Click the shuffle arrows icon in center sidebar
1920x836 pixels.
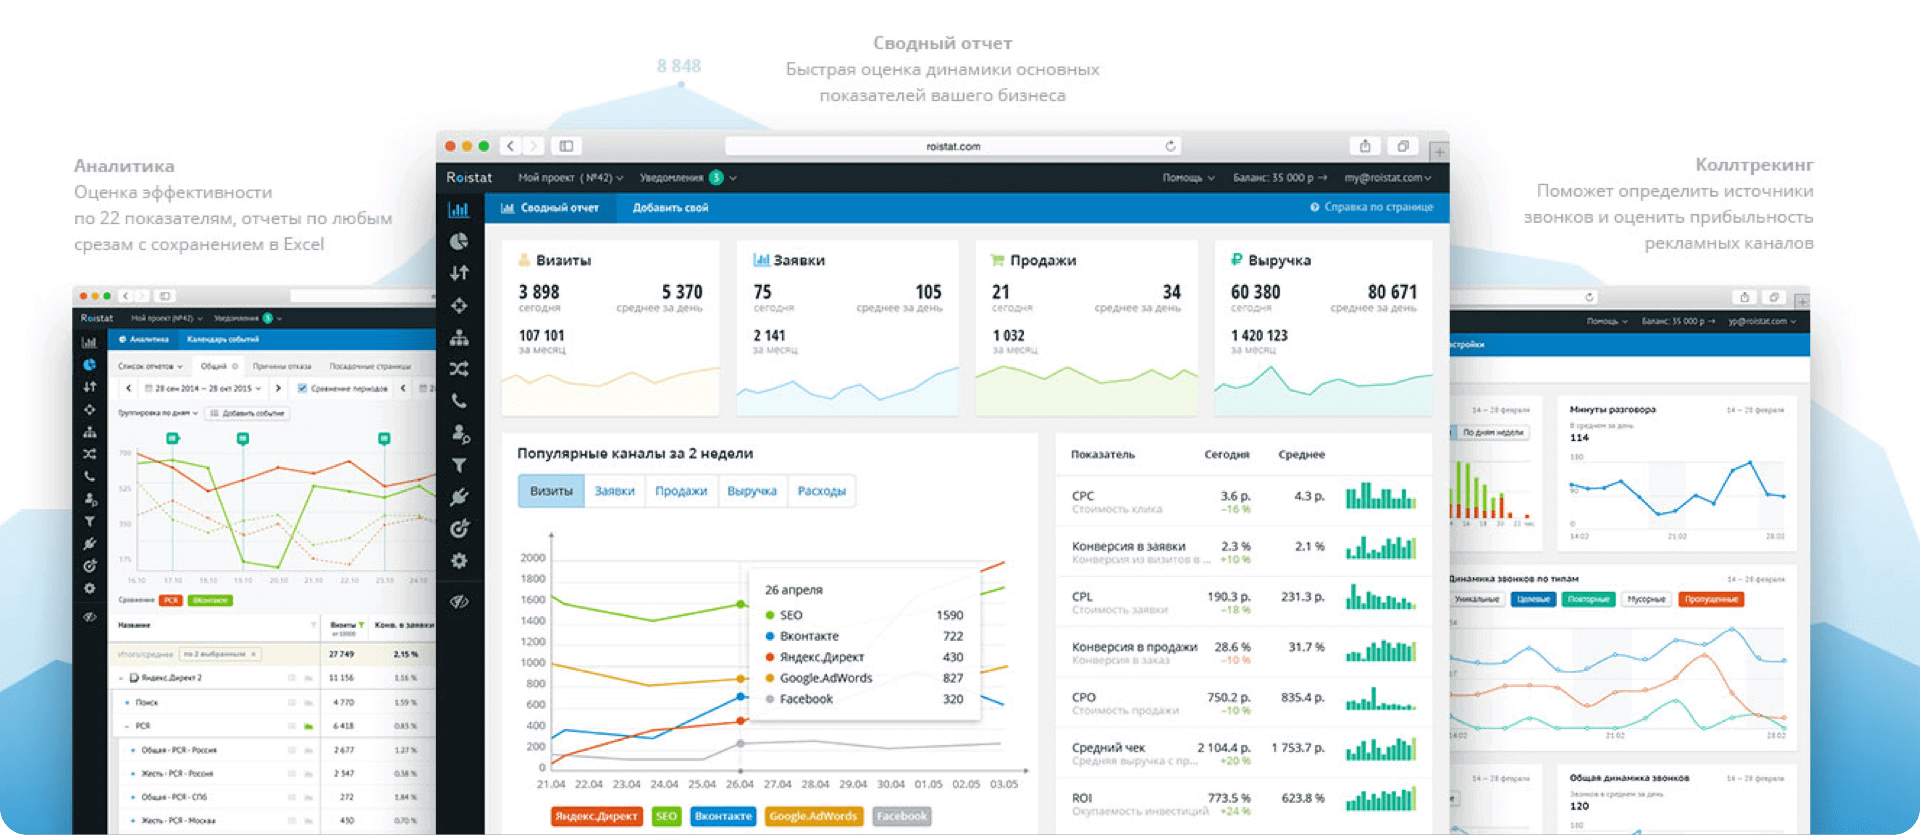click(x=459, y=369)
